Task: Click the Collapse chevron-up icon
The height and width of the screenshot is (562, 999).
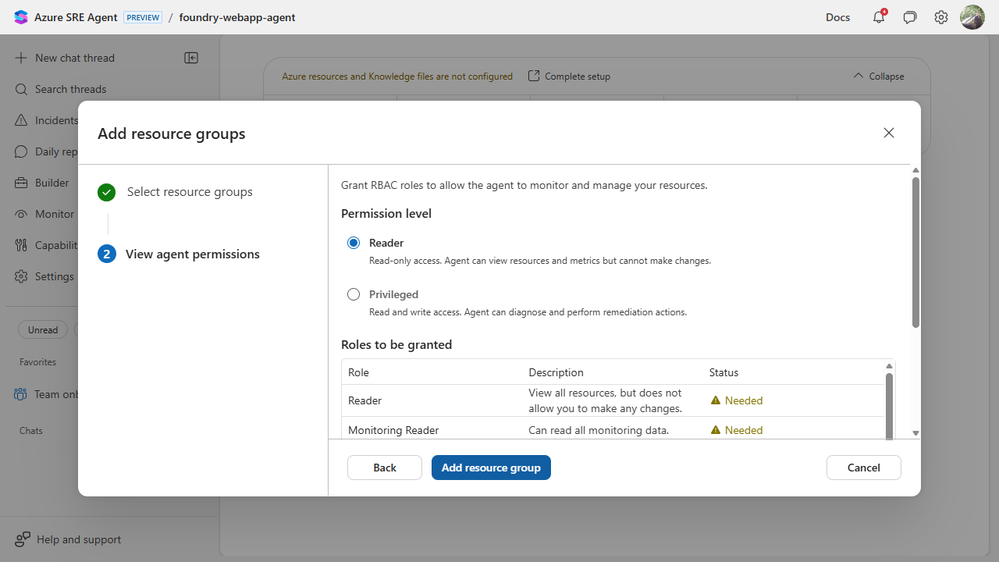Action: (858, 76)
